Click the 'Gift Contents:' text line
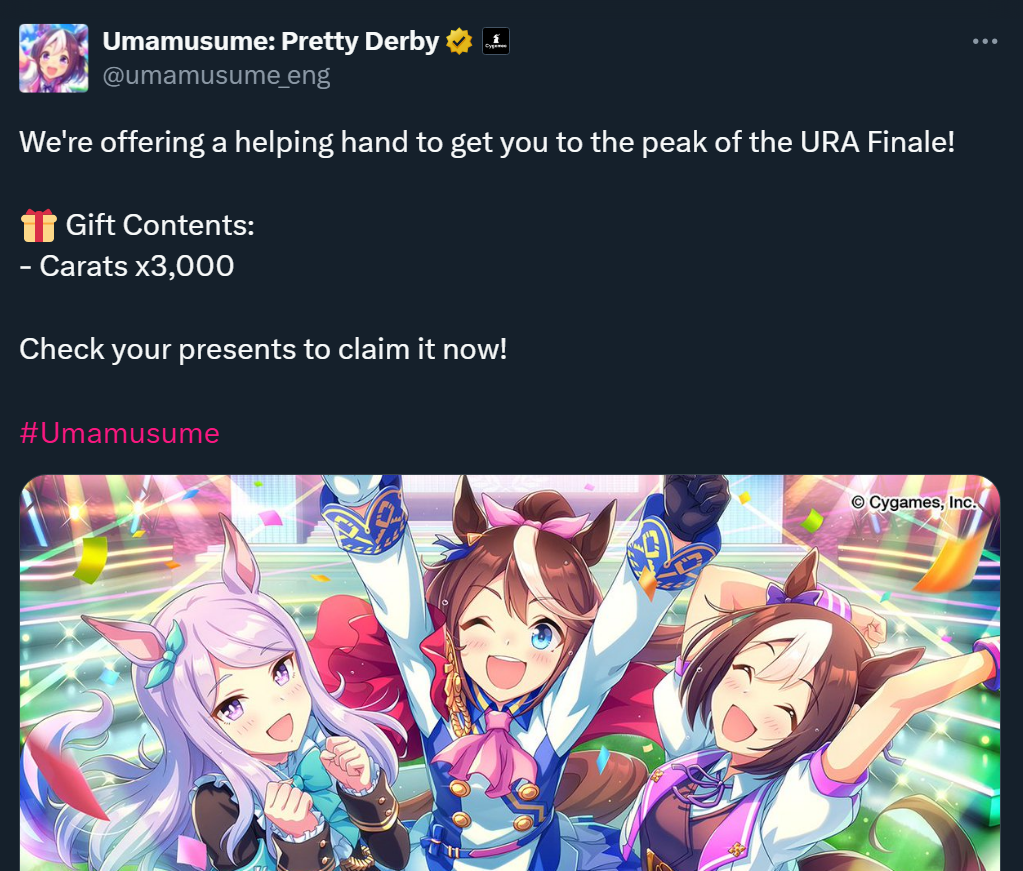The image size is (1023, 871). tap(160, 225)
